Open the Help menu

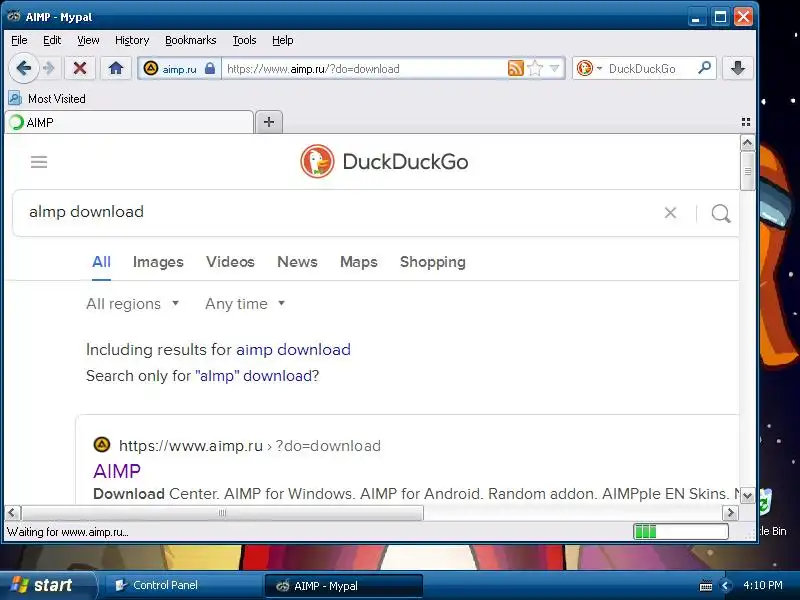(x=283, y=40)
